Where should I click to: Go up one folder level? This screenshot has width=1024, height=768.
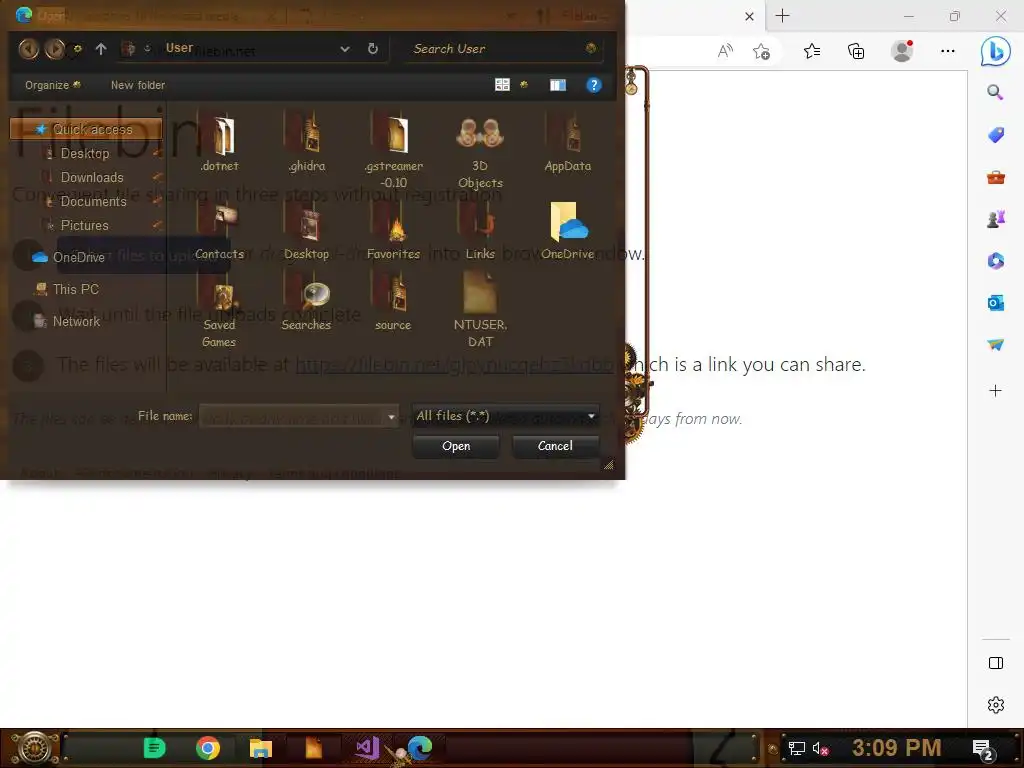click(101, 48)
